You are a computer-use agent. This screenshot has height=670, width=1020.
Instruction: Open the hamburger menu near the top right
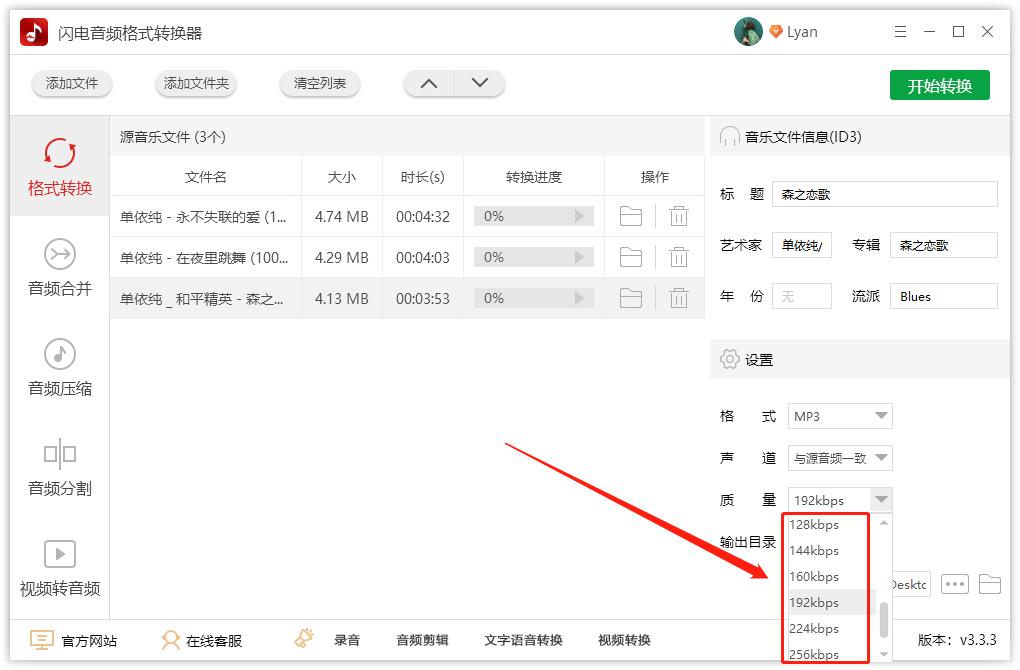899,31
